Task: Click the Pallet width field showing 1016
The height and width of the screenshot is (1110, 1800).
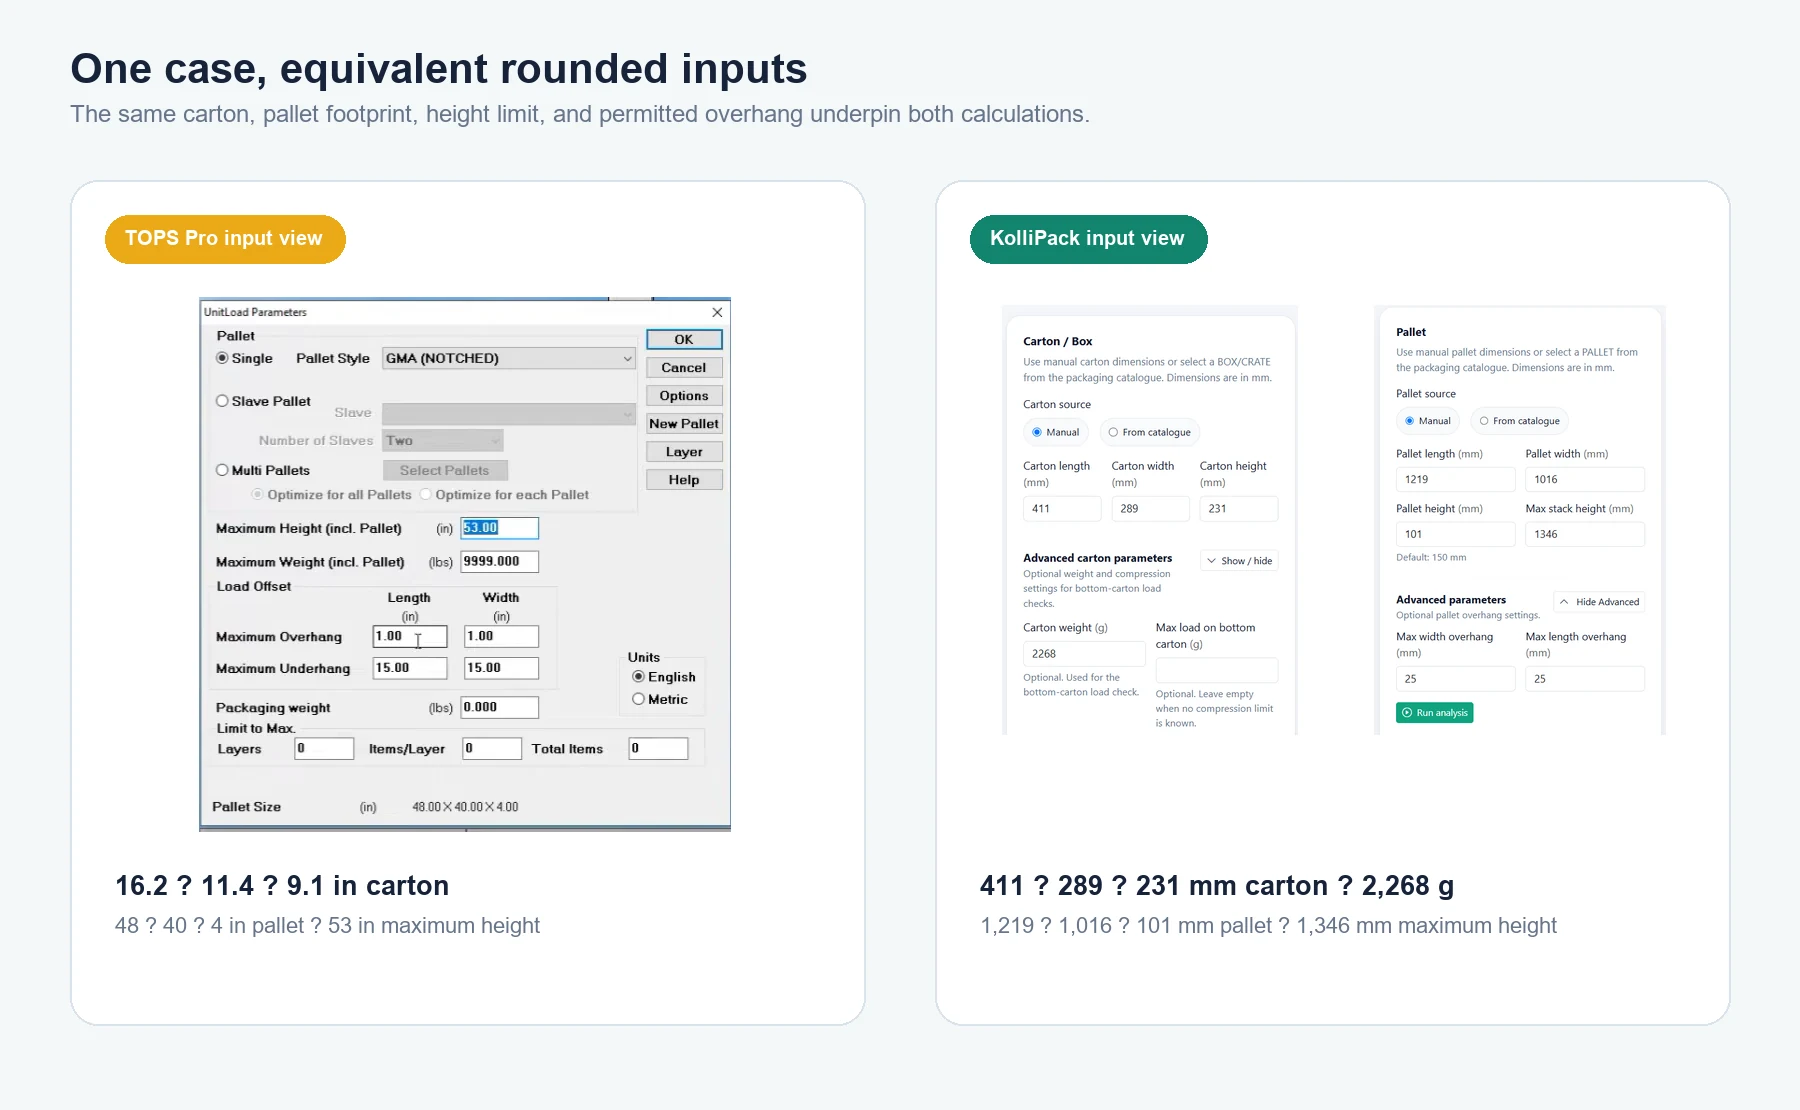Action: pyautogui.click(x=1585, y=480)
